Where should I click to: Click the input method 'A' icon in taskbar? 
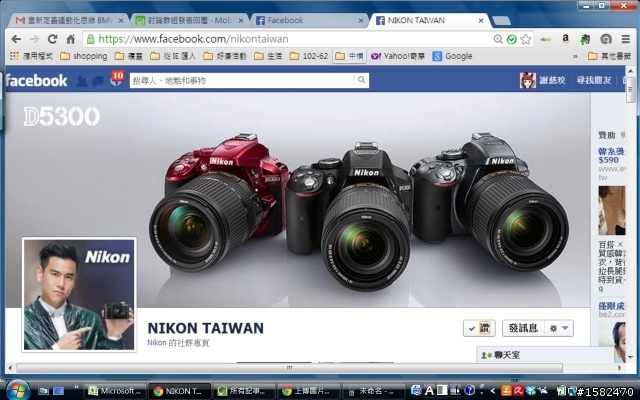429,391
